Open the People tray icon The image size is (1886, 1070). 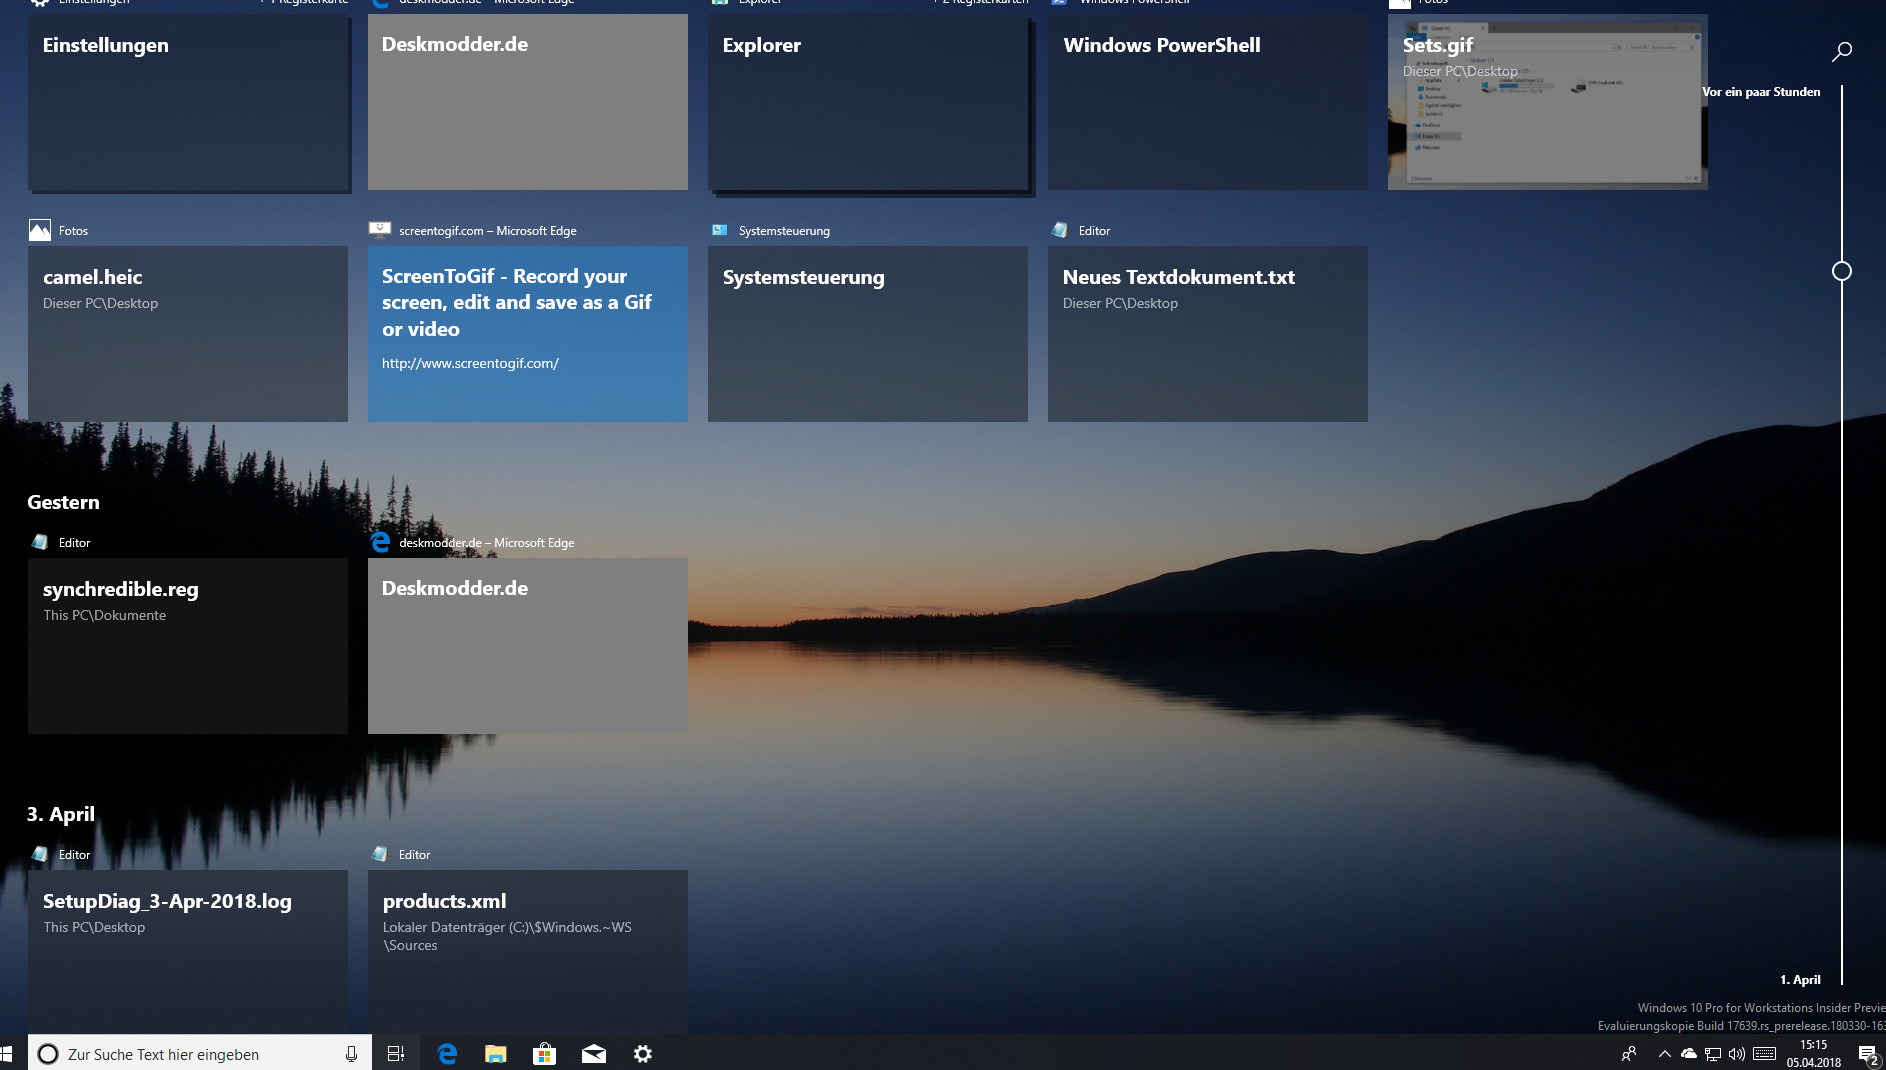pos(1629,1054)
